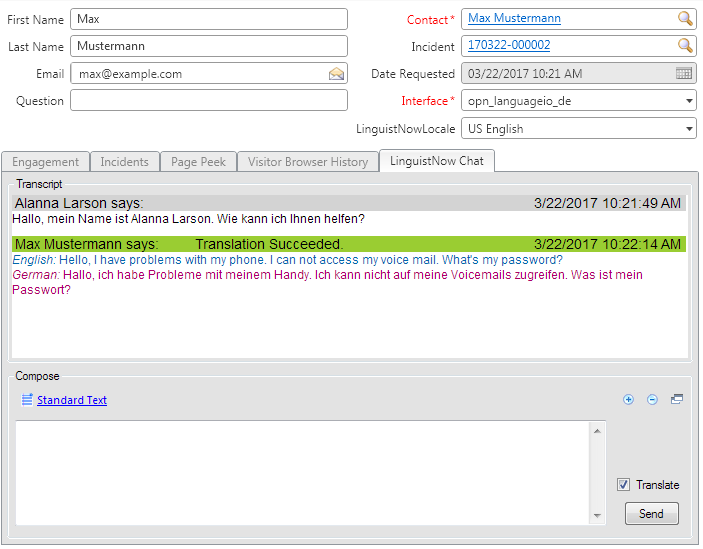Uncheck the Translate checkbox
Screen dimensions: 703x549
coord(623,485)
